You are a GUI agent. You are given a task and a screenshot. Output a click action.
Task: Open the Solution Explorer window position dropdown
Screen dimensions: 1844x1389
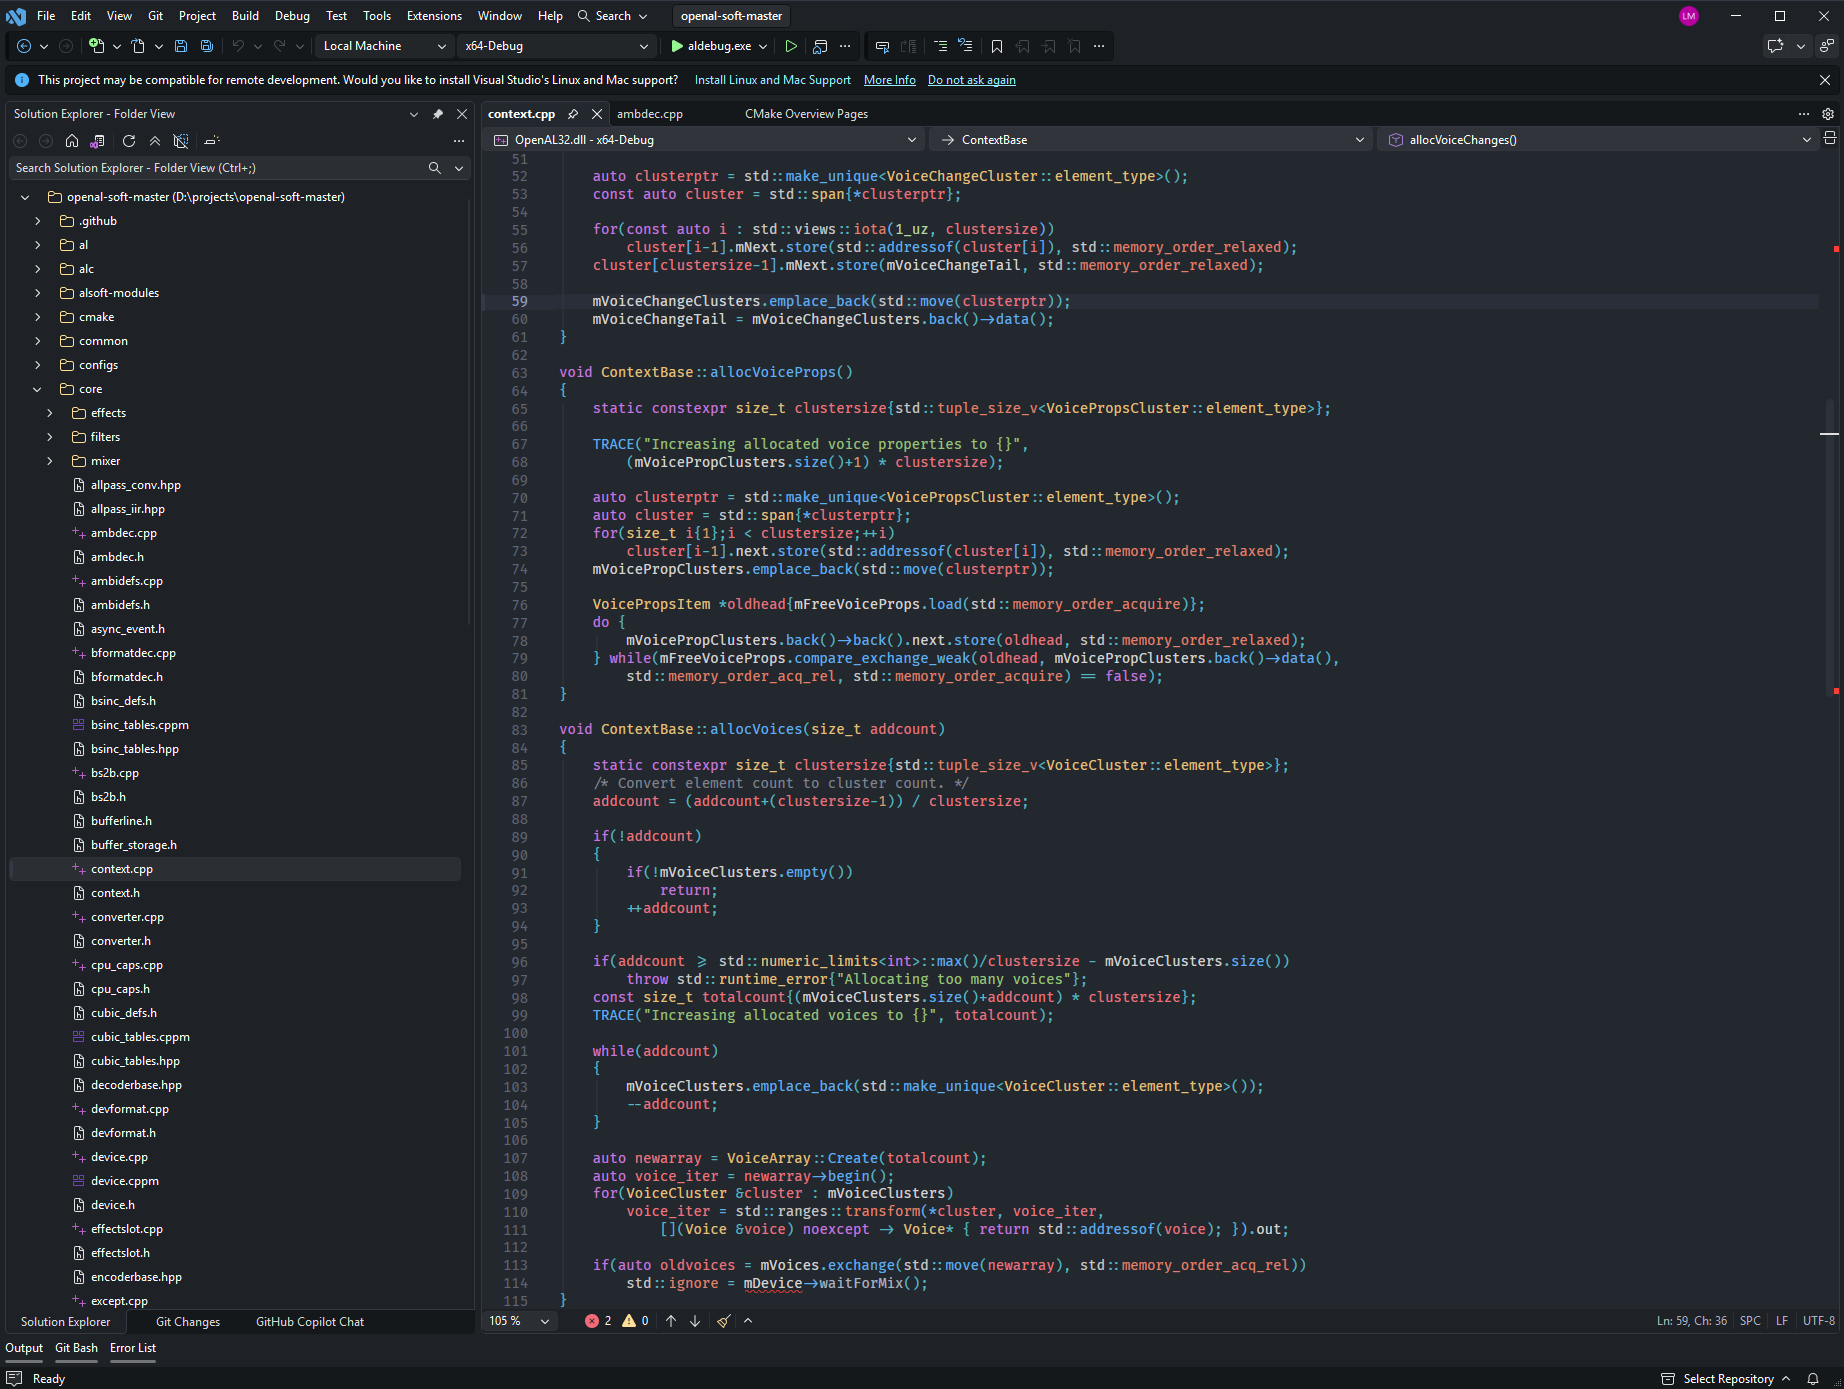[414, 114]
